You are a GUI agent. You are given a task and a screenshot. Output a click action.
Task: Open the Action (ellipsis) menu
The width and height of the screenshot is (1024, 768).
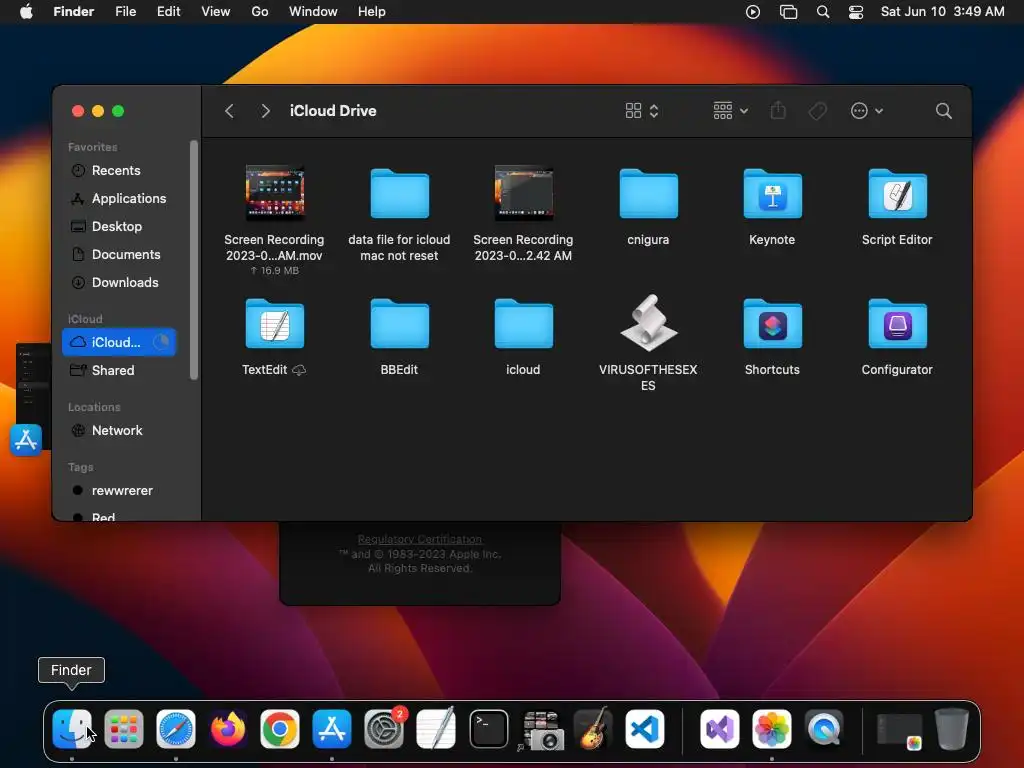pos(867,111)
